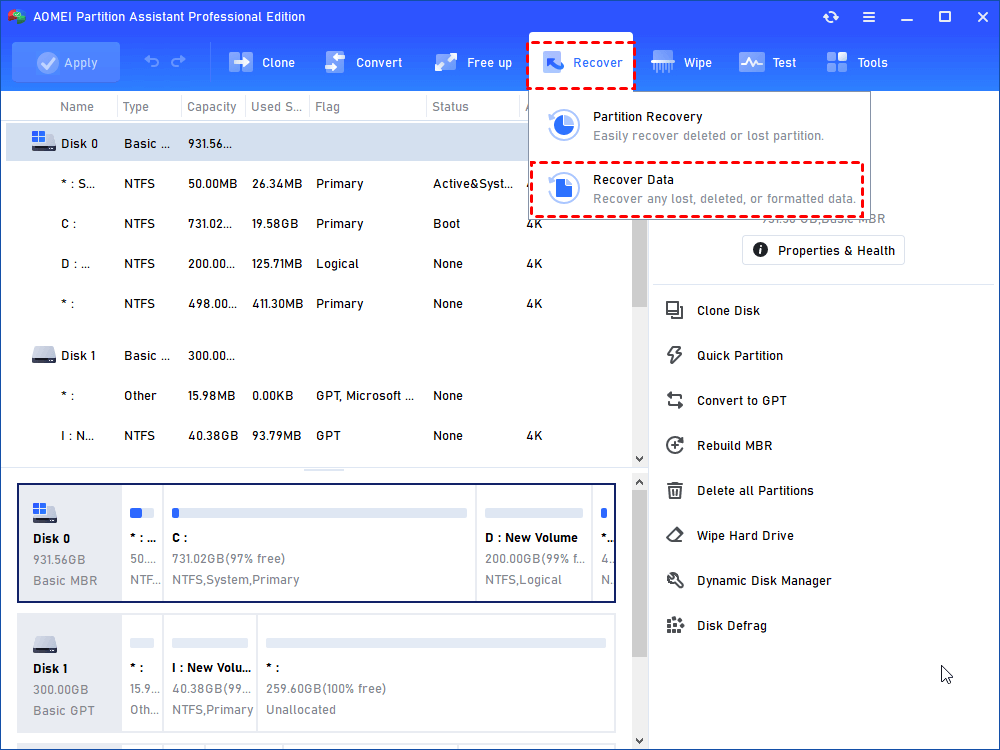Sort by the Status column header
Image resolution: width=1000 pixels, height=750 pixels.
450,107
